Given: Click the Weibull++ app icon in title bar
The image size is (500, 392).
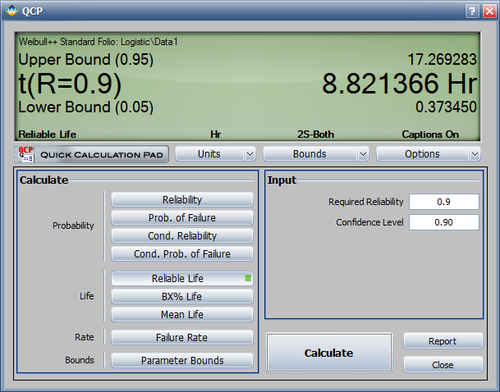Looking at the screenshot, I should coord(12,11).
